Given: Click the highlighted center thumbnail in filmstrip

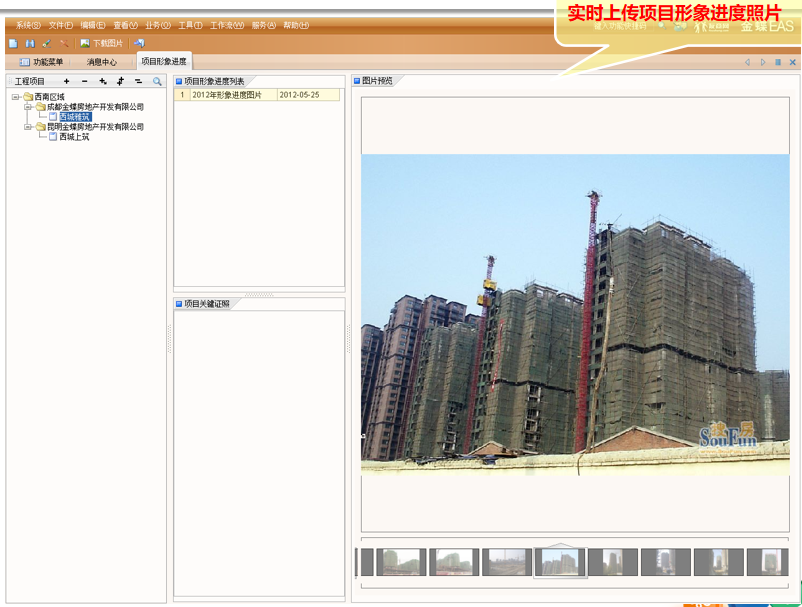Looking at the screenshot, I should (560, 562).
